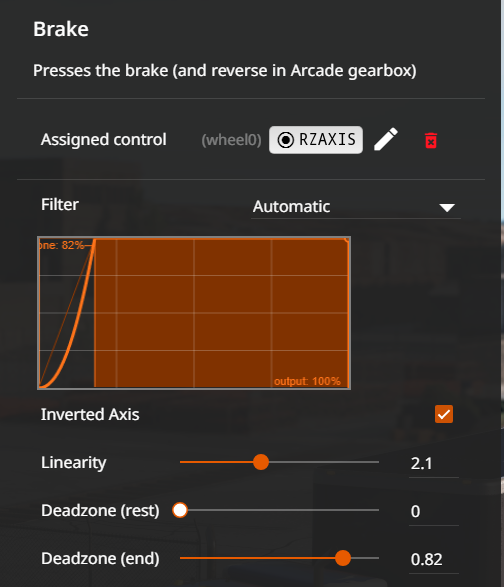Click the Linearity slider track right end

click(377, 462)
